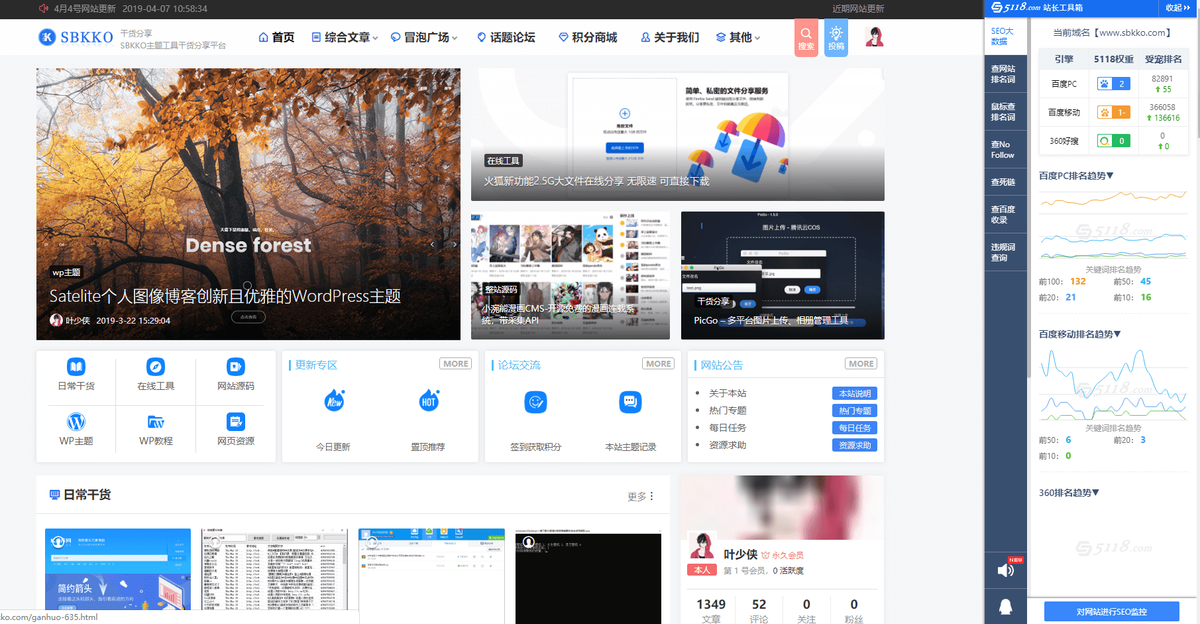1200x624 pixels.
Task: Open the PicGo article thumbnail
Action: (783, 275)
